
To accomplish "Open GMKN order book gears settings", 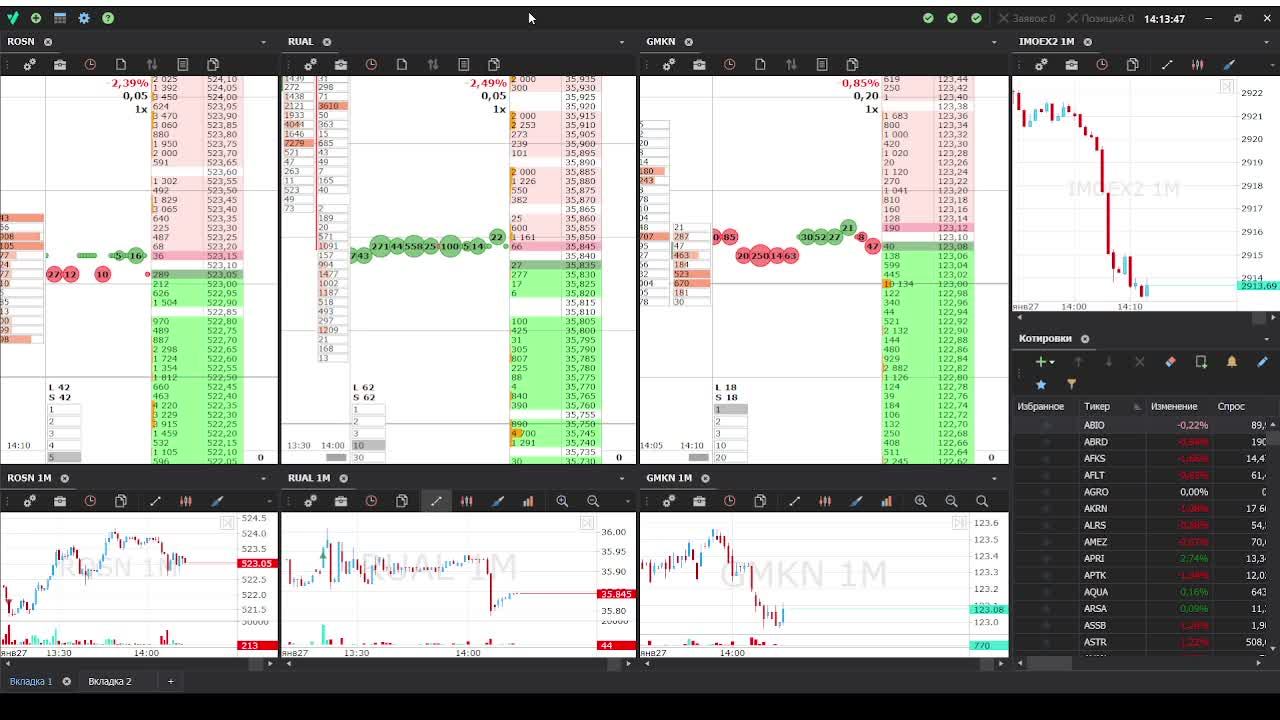I will 669,64.
